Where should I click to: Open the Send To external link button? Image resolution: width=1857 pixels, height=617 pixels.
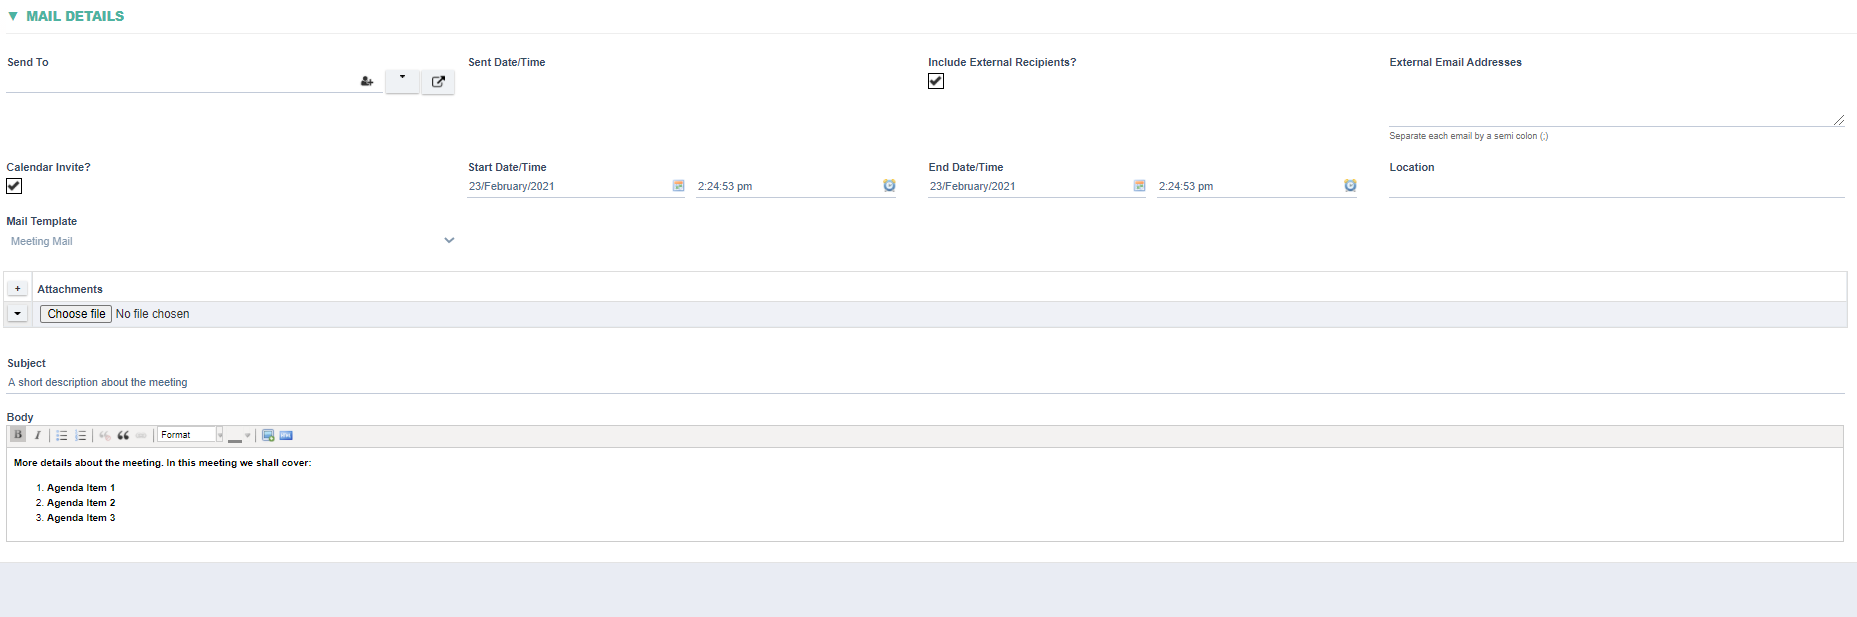pos(438,82)
